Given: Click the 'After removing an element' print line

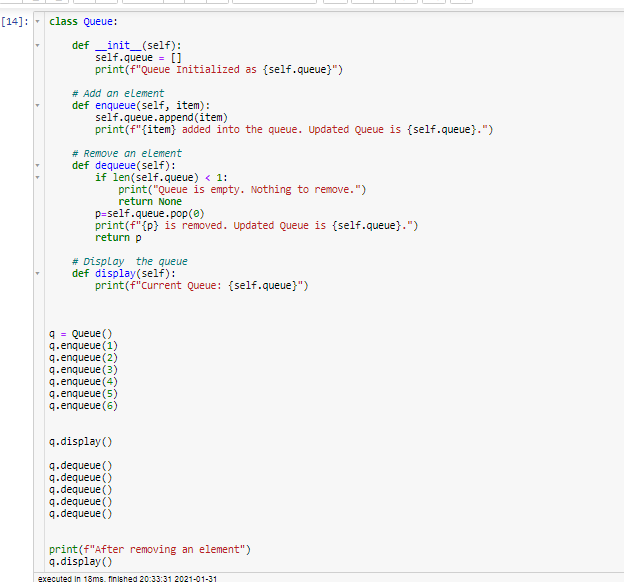Looking at the screenshot, I should click(x=150, y=550).
